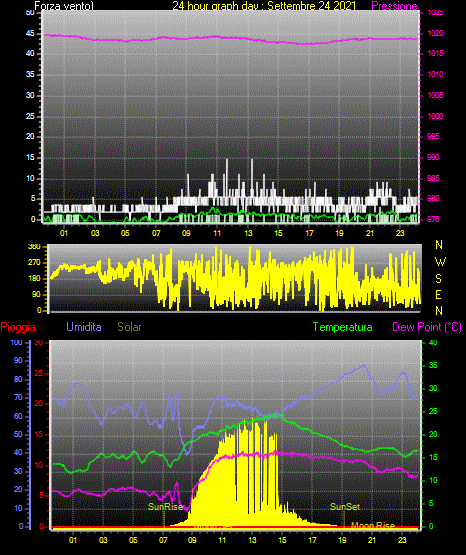The height and width of the screenshot is (555, 466).
Task: Click the red 'Pioggia' legend label
Action: pyautogui.click(x=18, y=327)
